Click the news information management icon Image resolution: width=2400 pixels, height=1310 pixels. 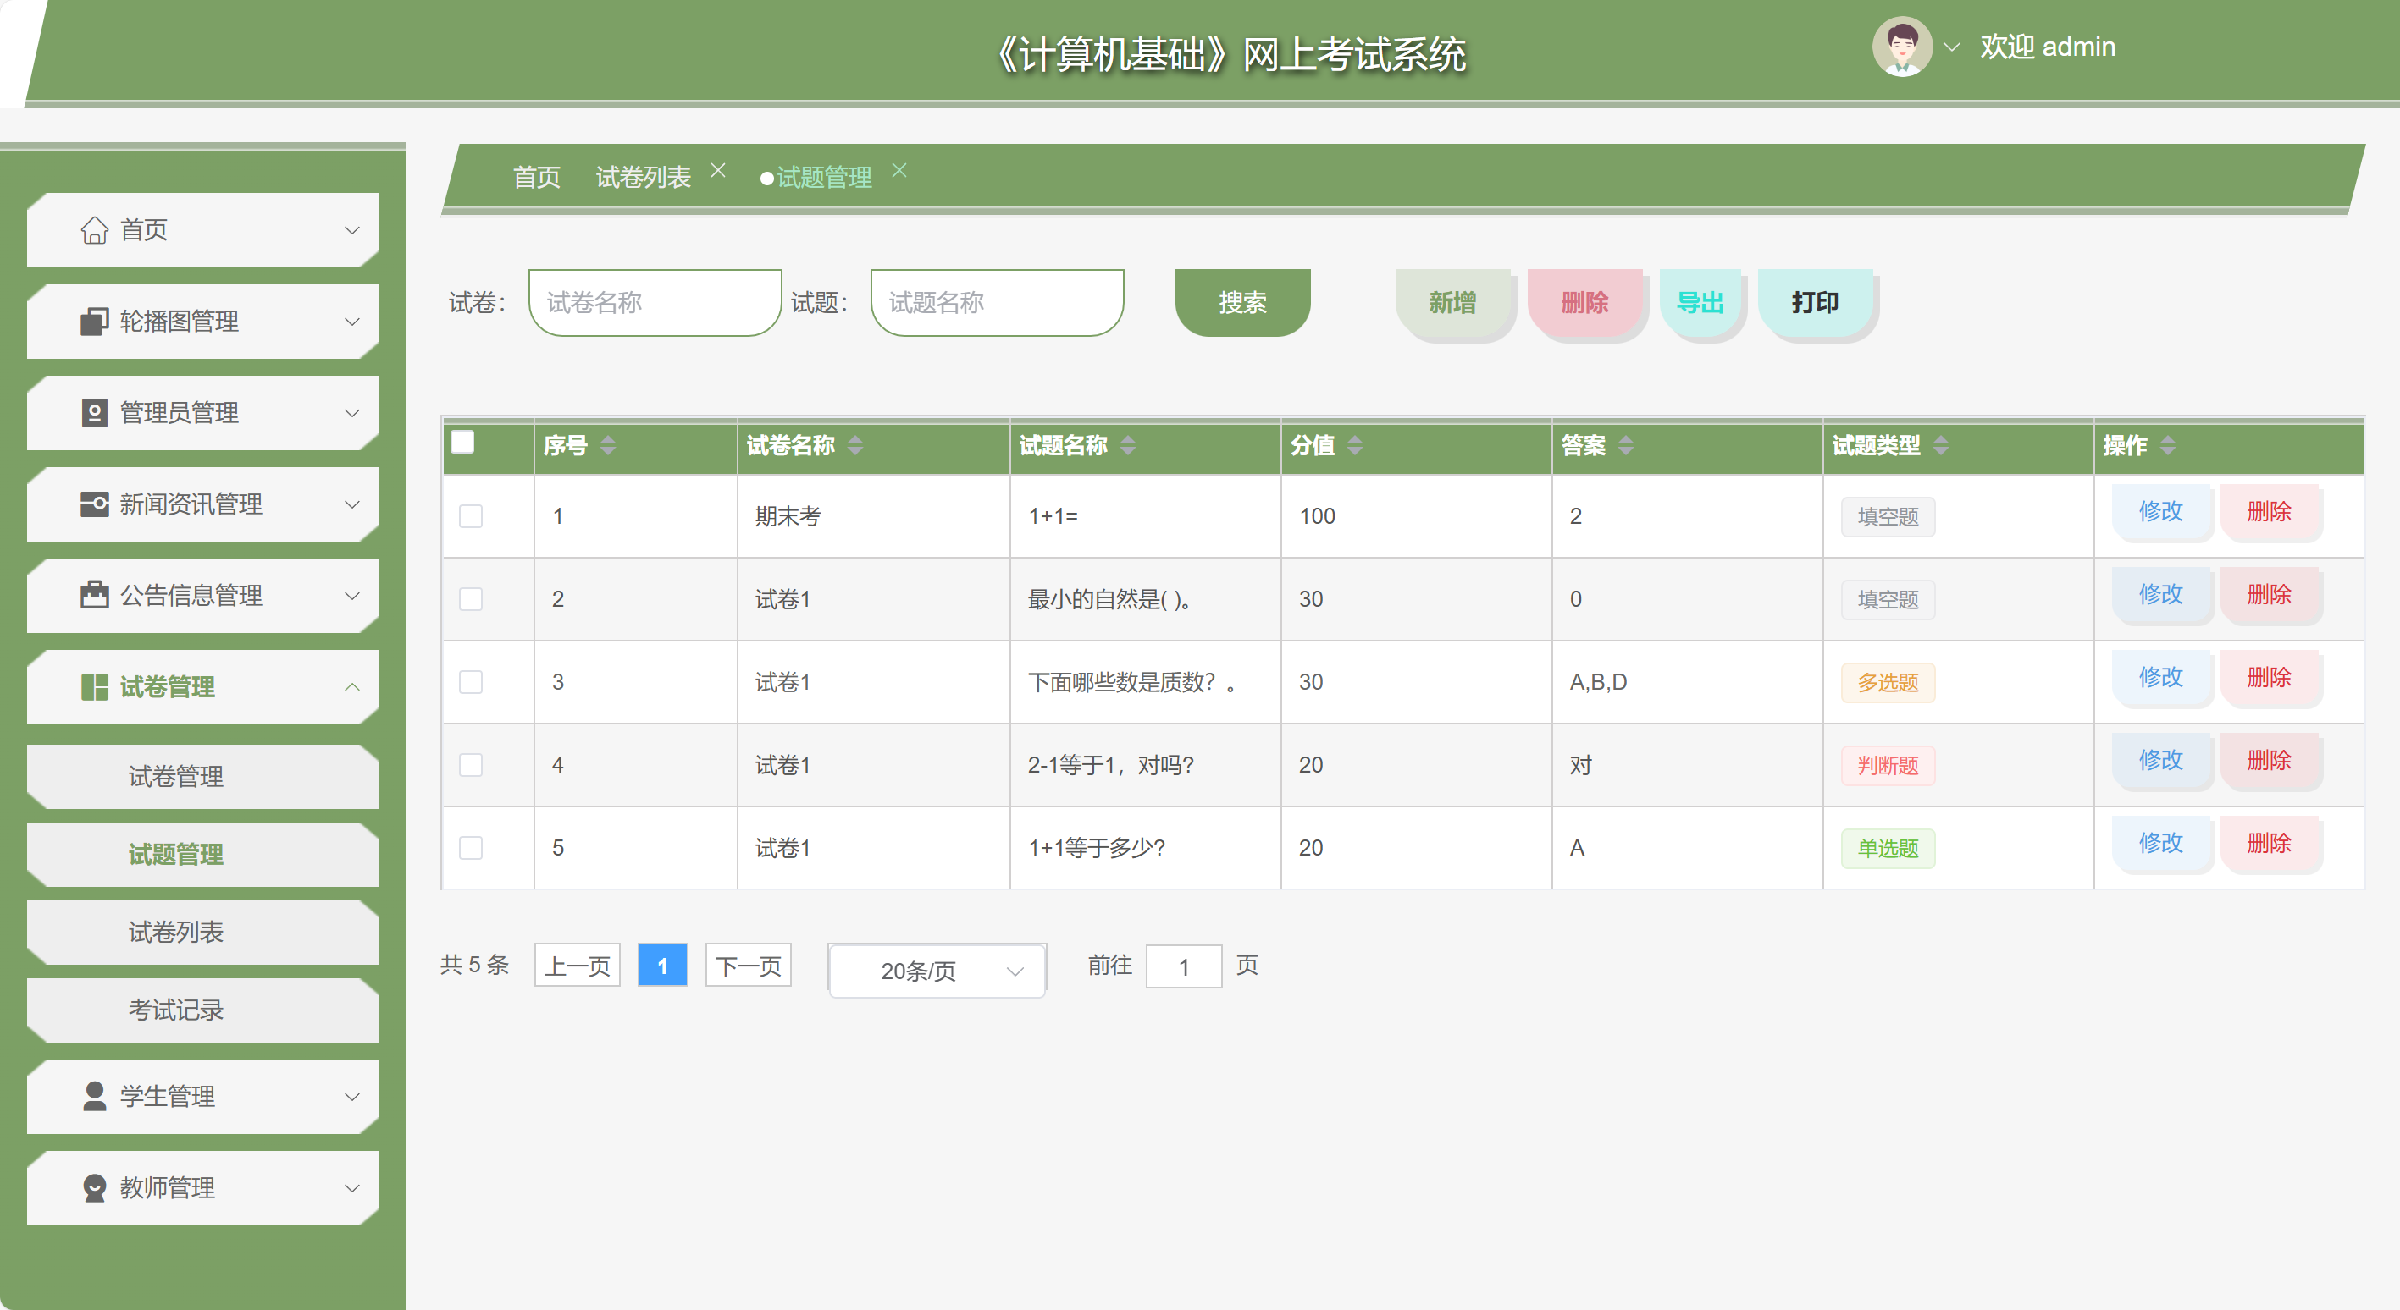click(x=94, y=504)
